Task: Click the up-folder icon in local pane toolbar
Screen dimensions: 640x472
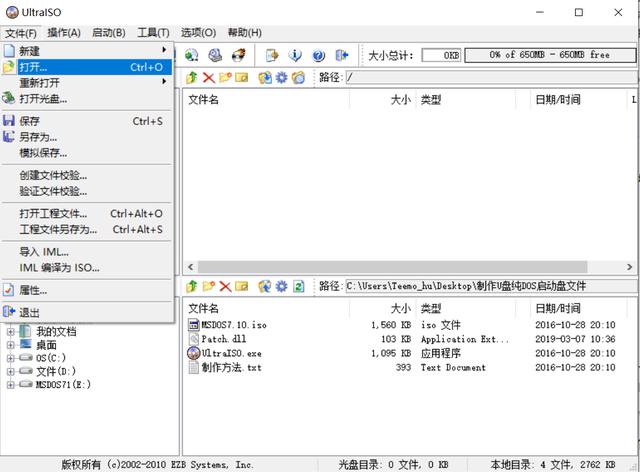Action: click(192, 286)
